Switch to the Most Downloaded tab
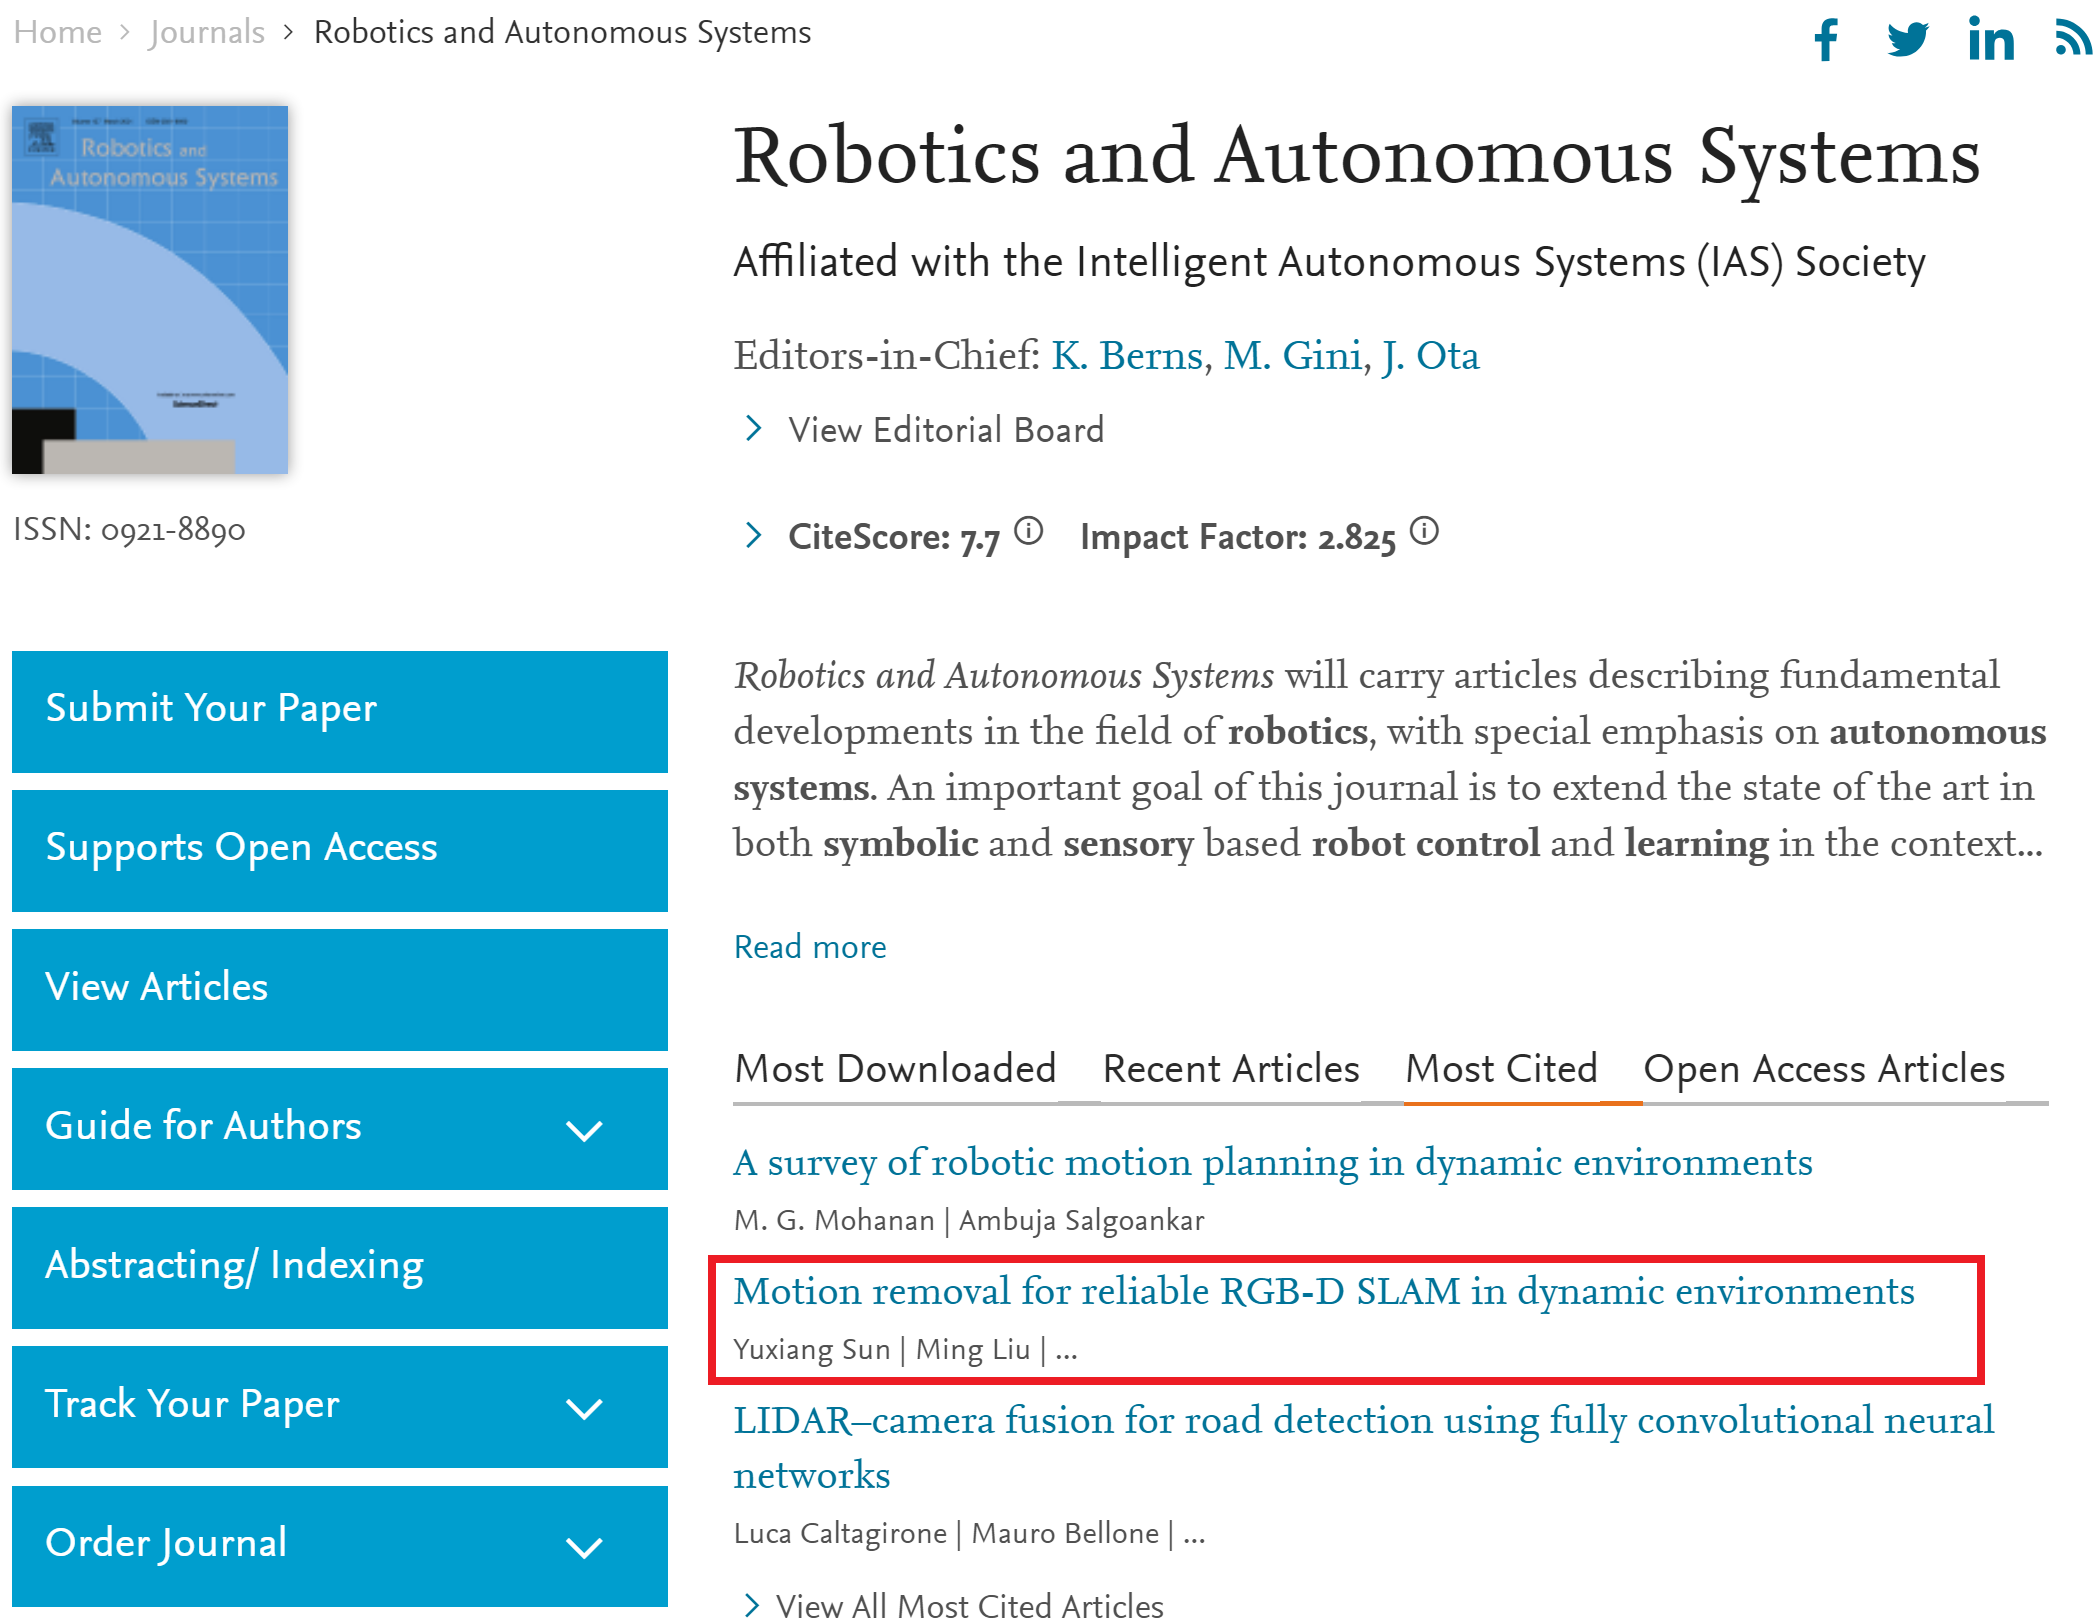The image size is (2100, 1623). tap(895, 1069)
